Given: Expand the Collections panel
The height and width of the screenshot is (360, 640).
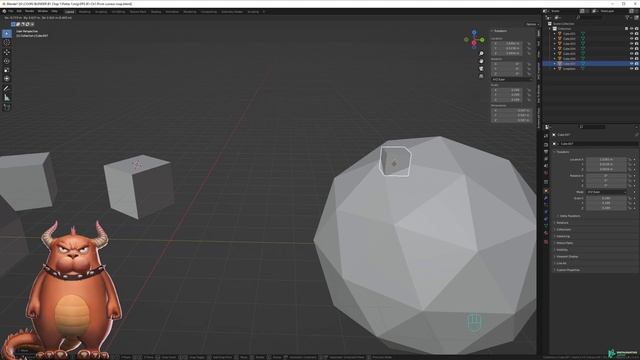Looking at the screenshot, I should tap(564, 229).
